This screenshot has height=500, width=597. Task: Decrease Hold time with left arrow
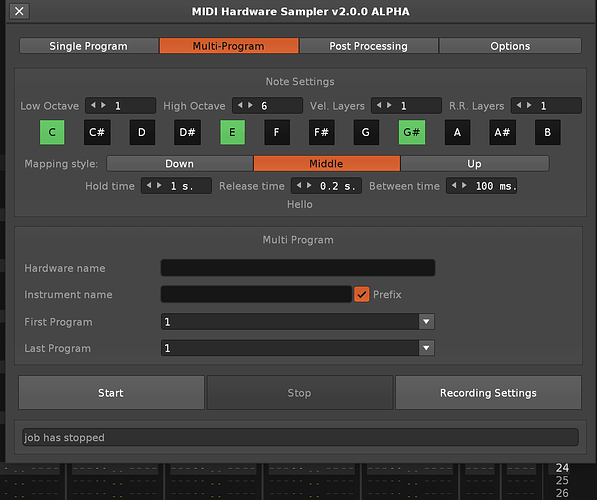tap(149, 185)
